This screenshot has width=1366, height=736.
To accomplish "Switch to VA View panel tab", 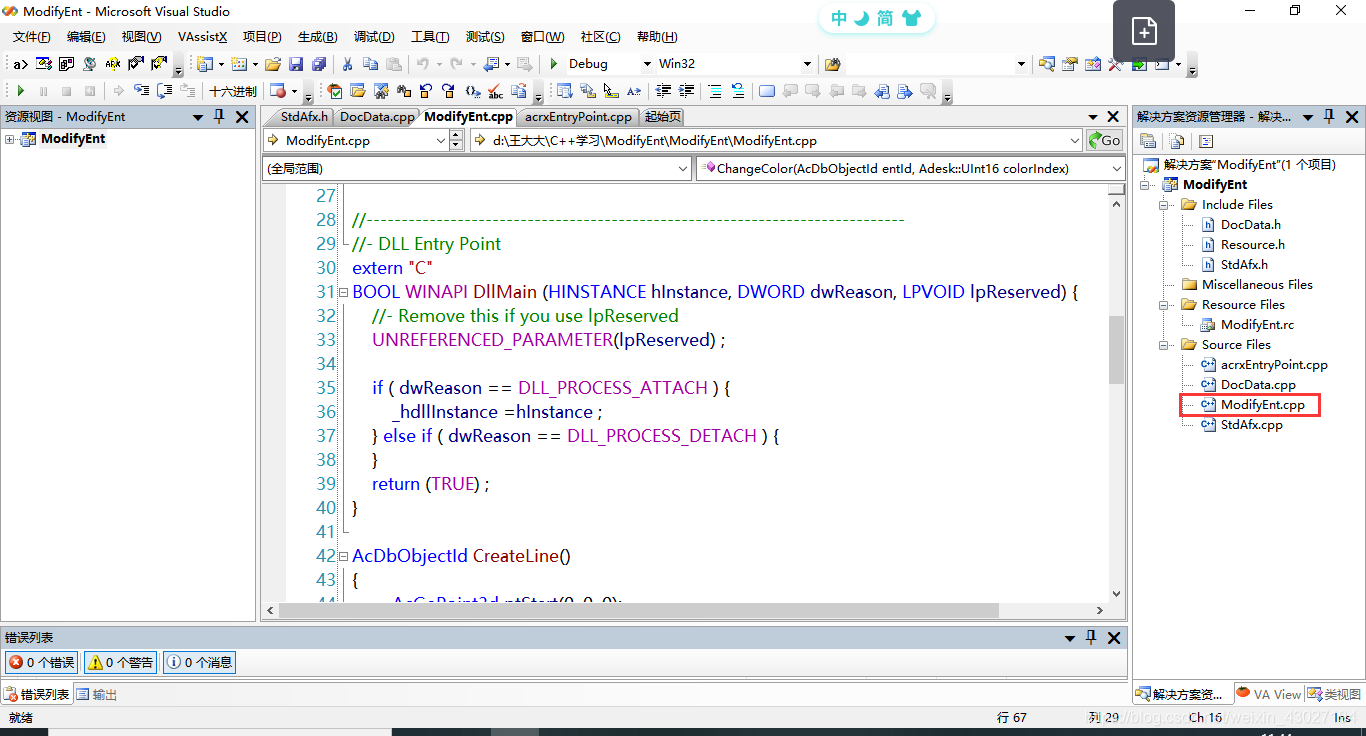I will [x=1268, y=693].
